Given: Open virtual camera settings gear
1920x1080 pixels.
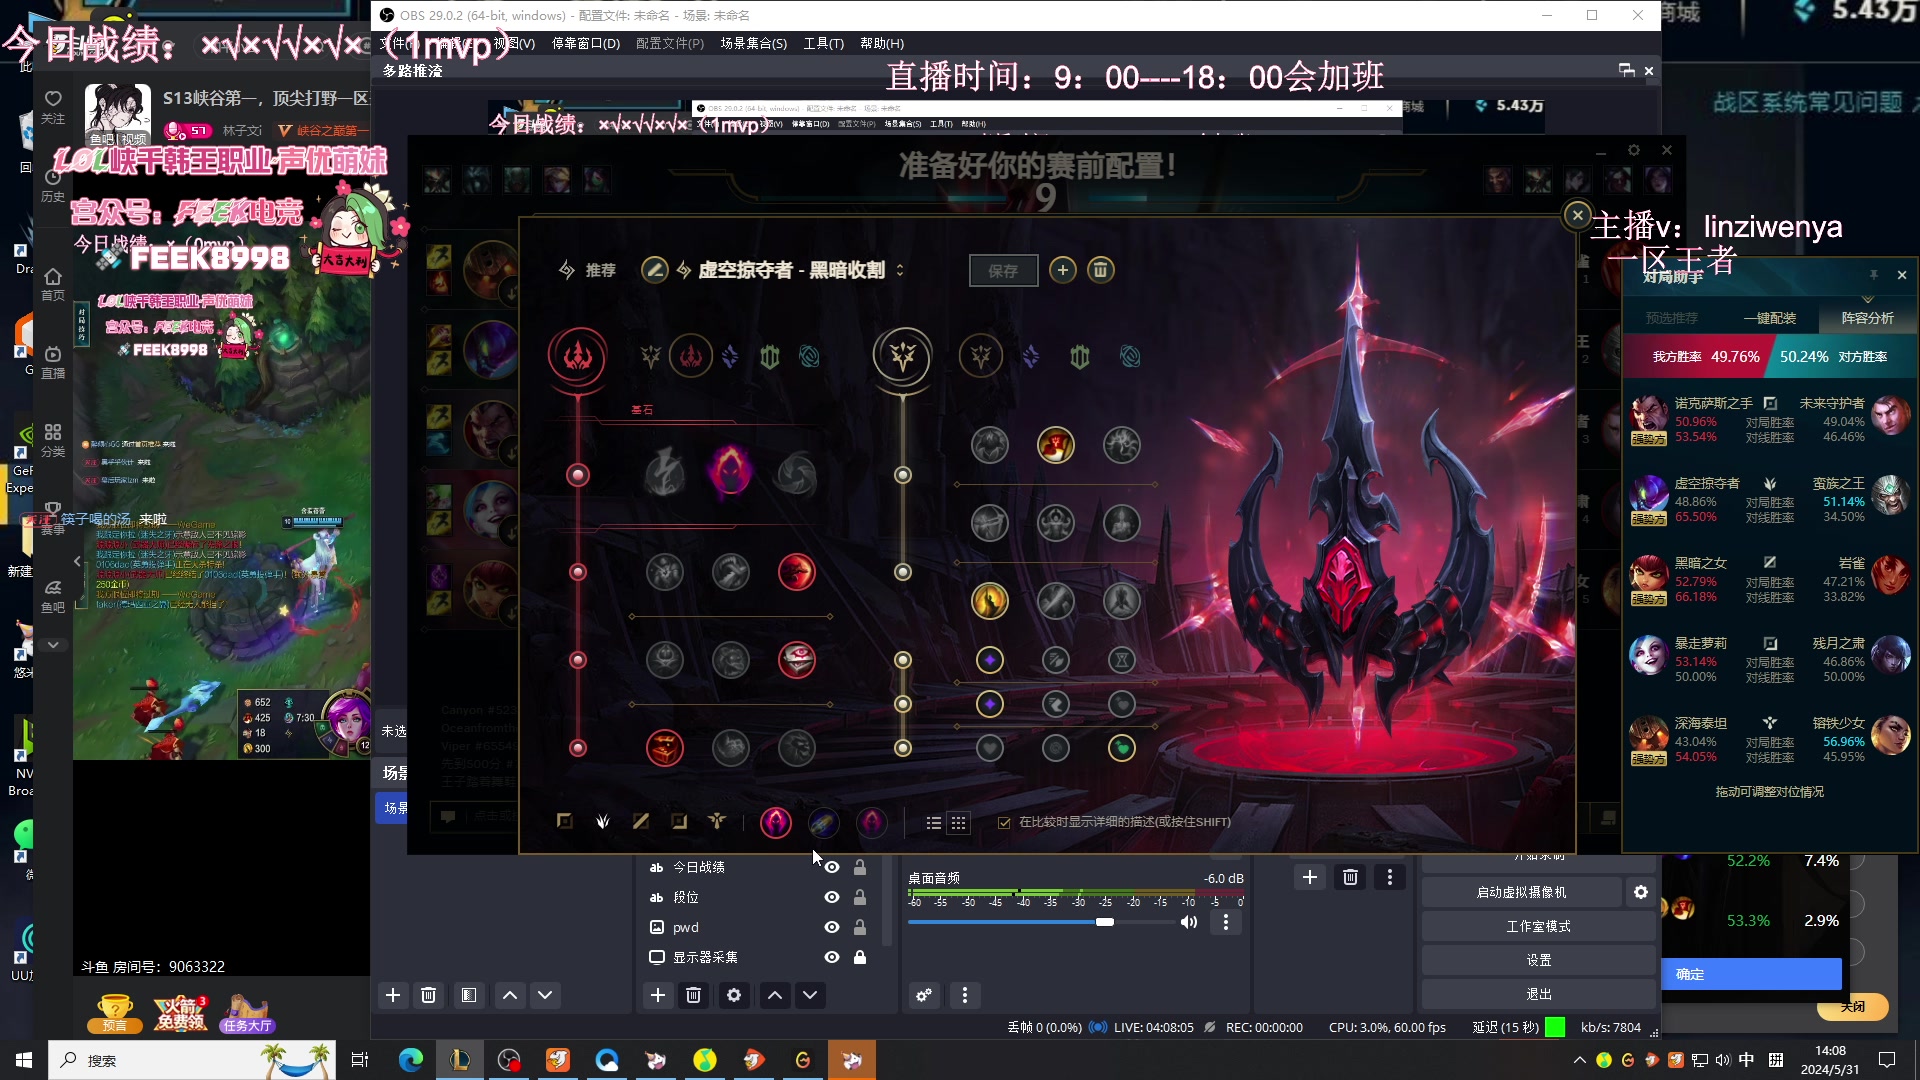Looking at the screenshot, I should pyautogui.click(x=1641, y=892).
